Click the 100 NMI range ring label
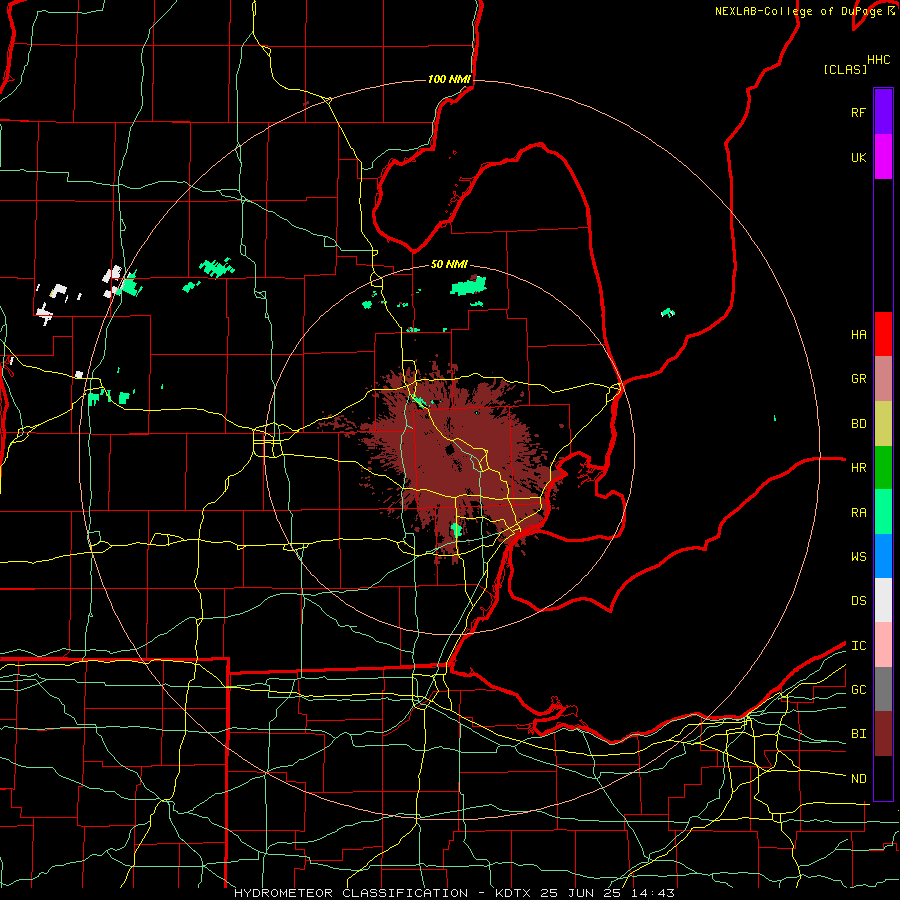 pyautogui.click(x=449, y=79)
